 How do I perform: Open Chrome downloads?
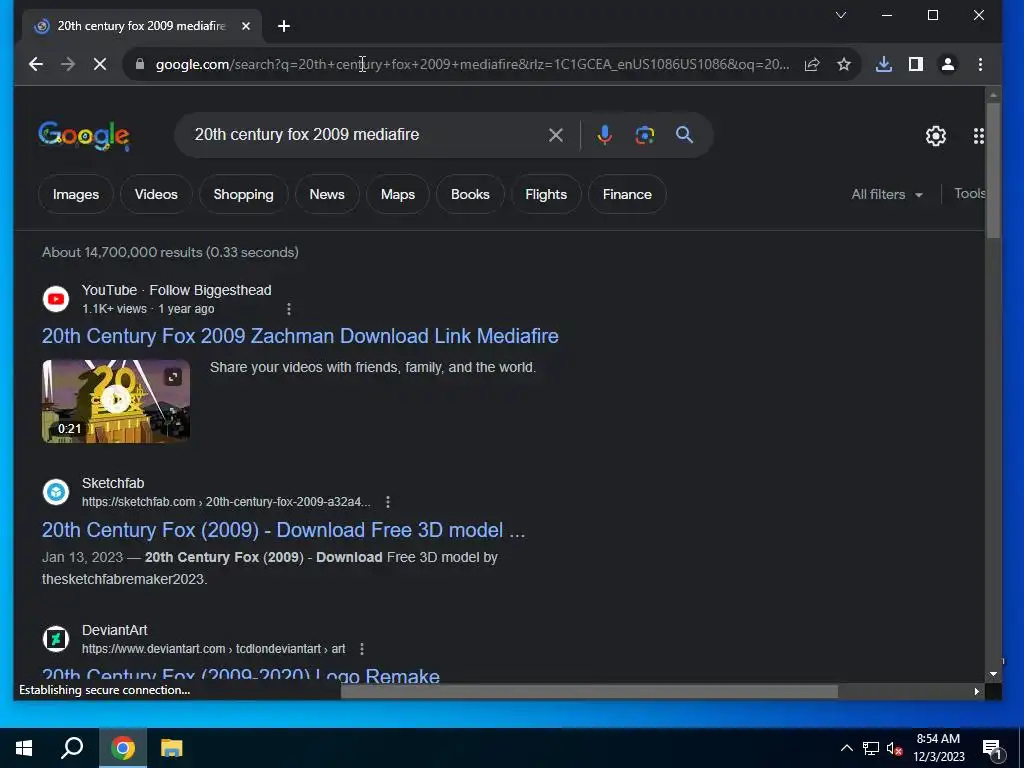[884, 64]
